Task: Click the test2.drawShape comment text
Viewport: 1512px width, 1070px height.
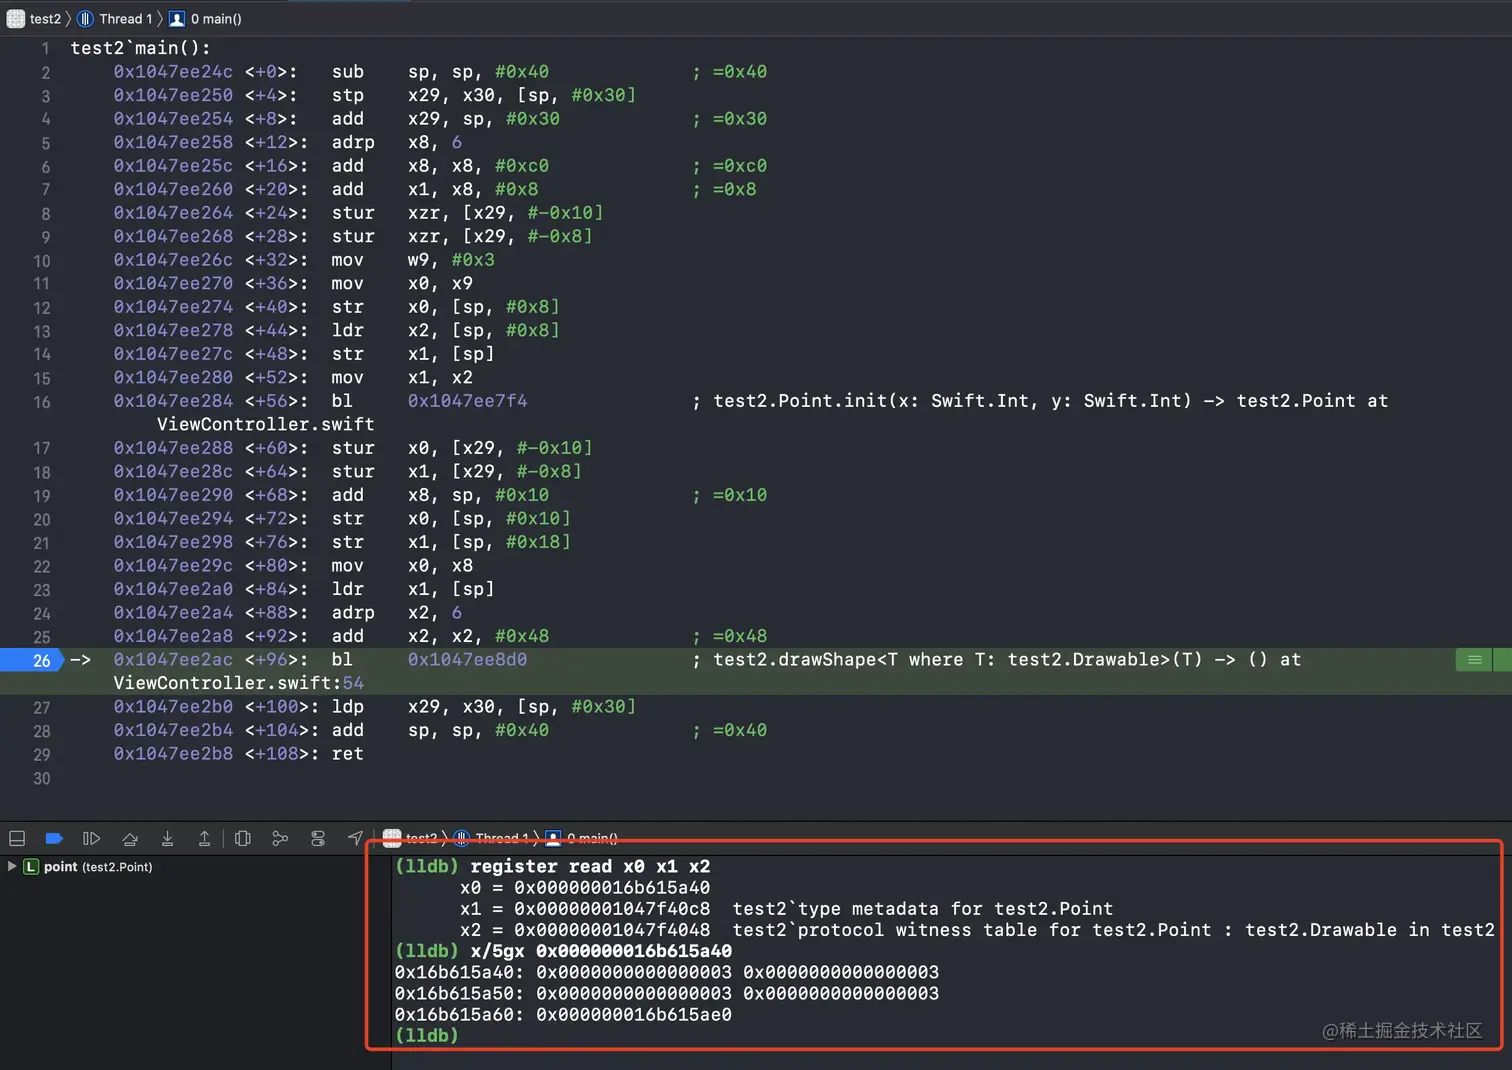Action: click(1007, 659)
